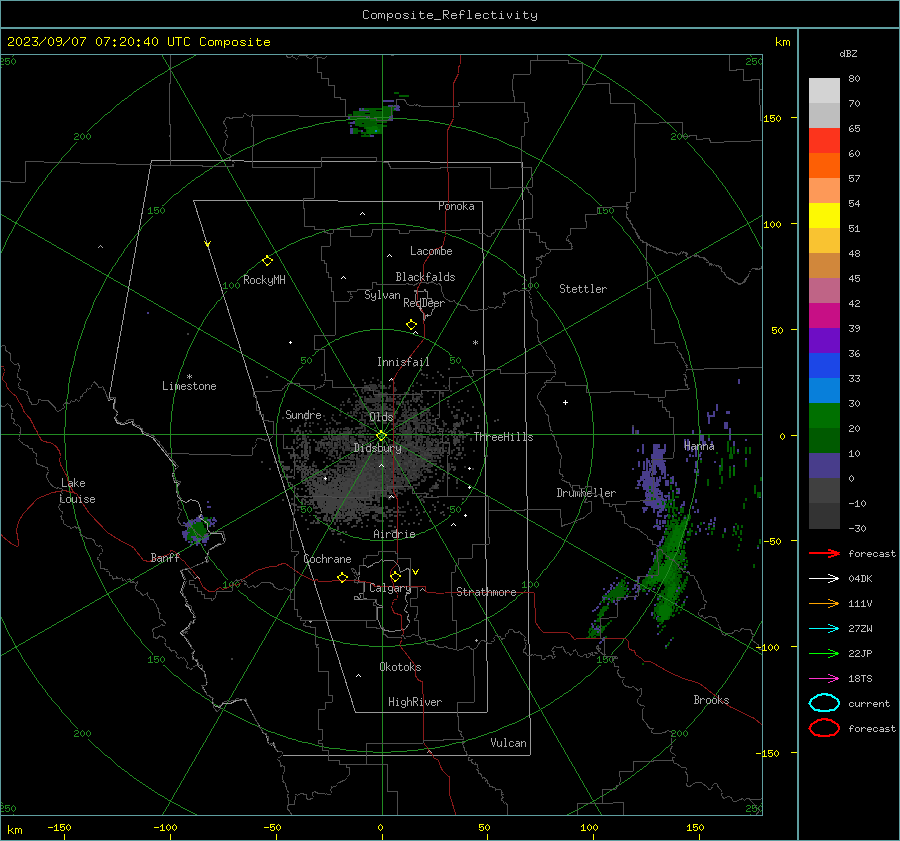
Task: Click the HighRiver city label
Action: (x=415, y=702)
